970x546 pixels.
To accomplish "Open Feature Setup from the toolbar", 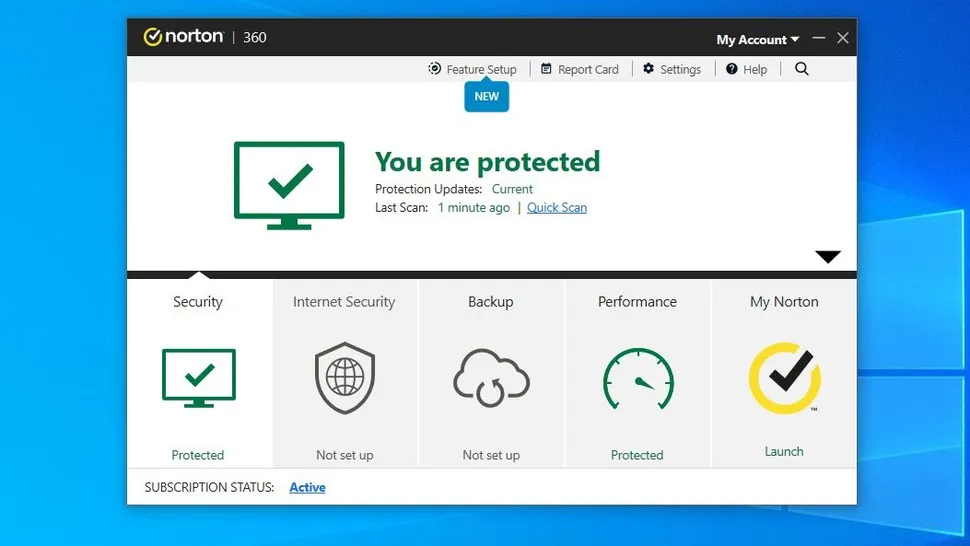I will pos(473,69).
